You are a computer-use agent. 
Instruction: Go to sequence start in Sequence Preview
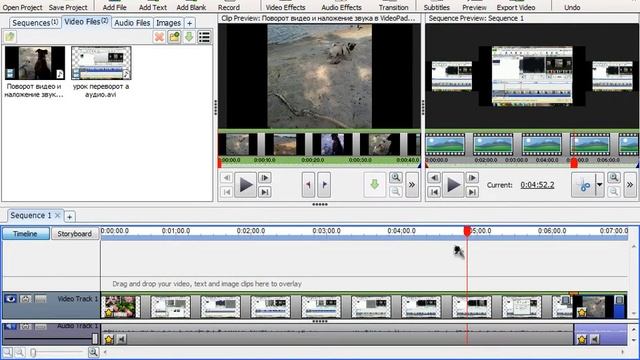point(434,192)
